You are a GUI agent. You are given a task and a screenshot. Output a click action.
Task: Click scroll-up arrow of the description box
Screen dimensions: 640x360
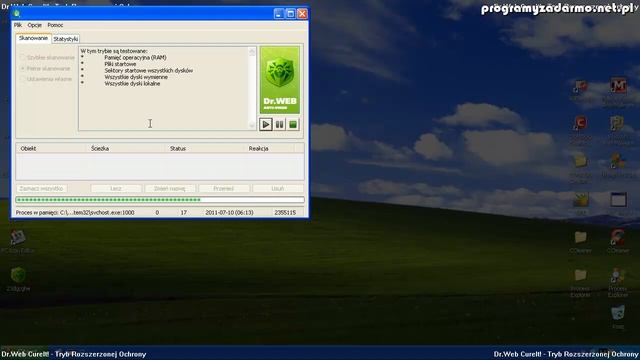252,52
